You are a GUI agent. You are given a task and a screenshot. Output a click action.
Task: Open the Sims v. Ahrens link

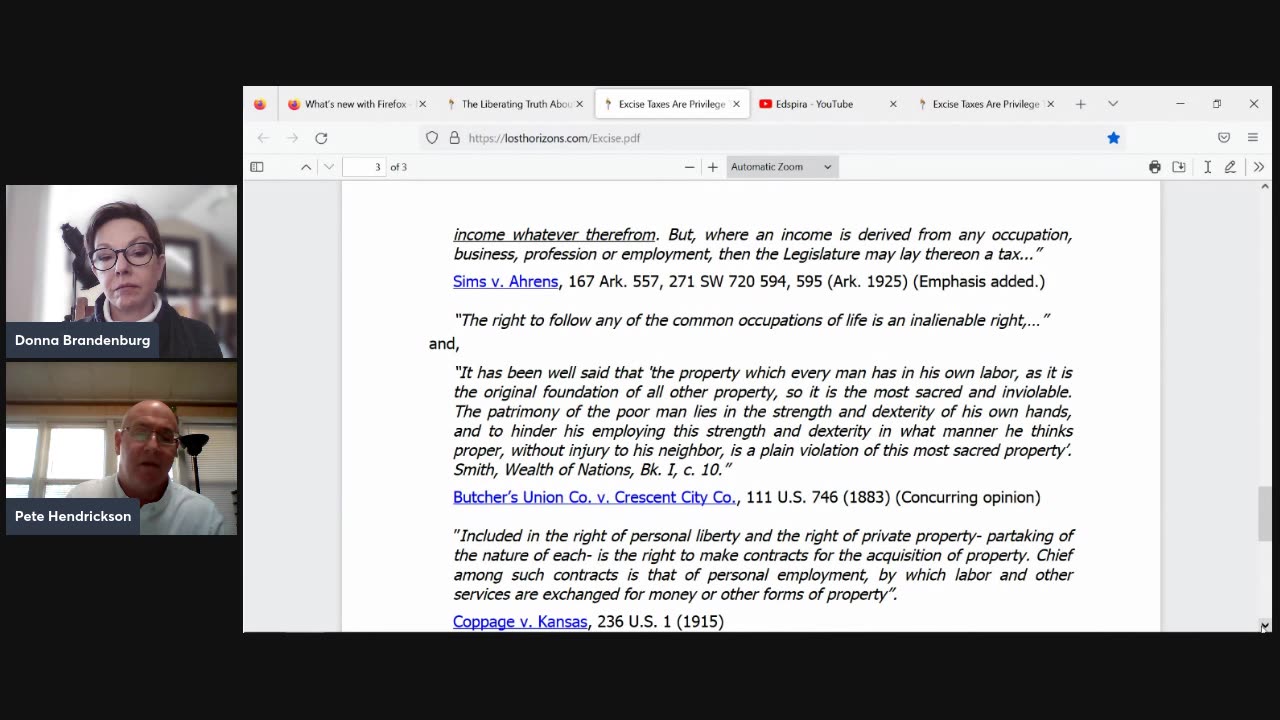tap(506, 282)
